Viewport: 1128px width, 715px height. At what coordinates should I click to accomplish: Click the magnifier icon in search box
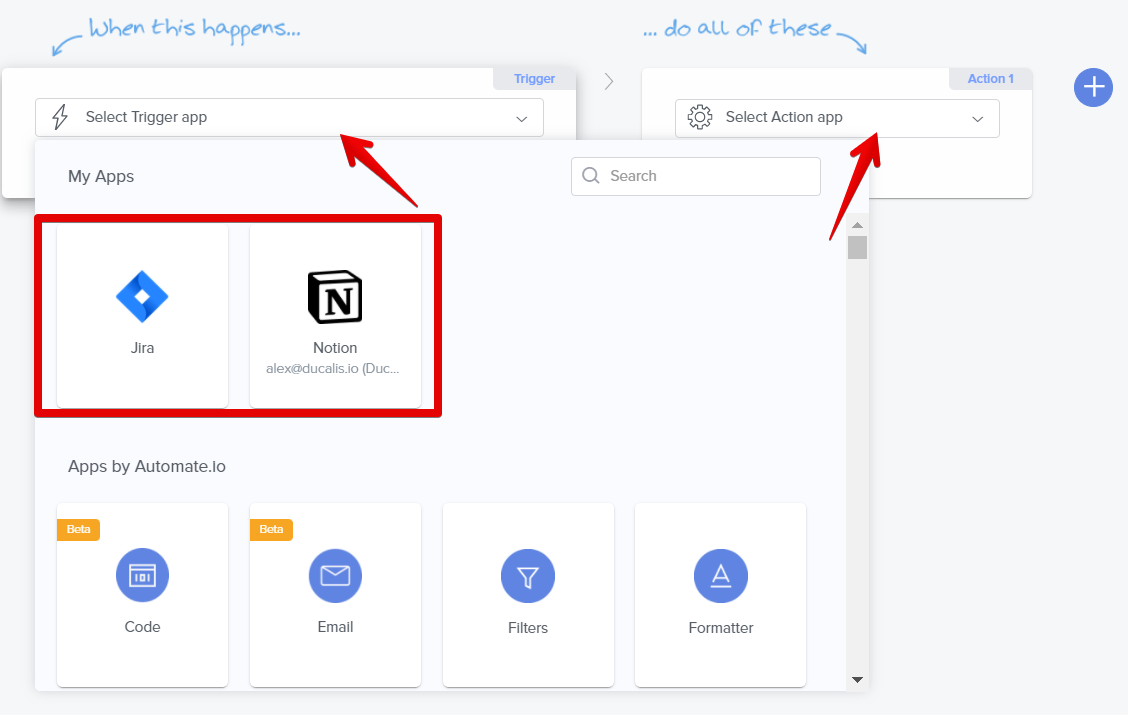tap(591, 176)
